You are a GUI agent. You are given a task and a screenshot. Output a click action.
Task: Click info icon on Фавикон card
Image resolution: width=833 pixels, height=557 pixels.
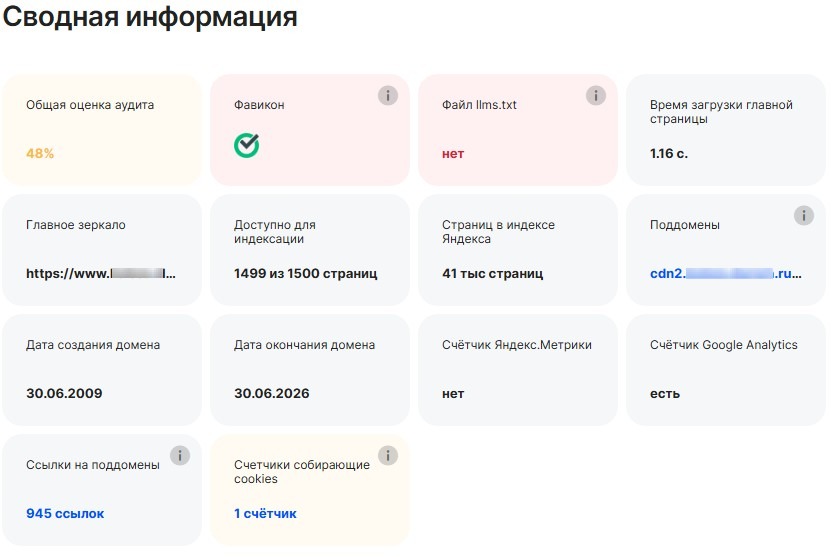pos(388,96)
